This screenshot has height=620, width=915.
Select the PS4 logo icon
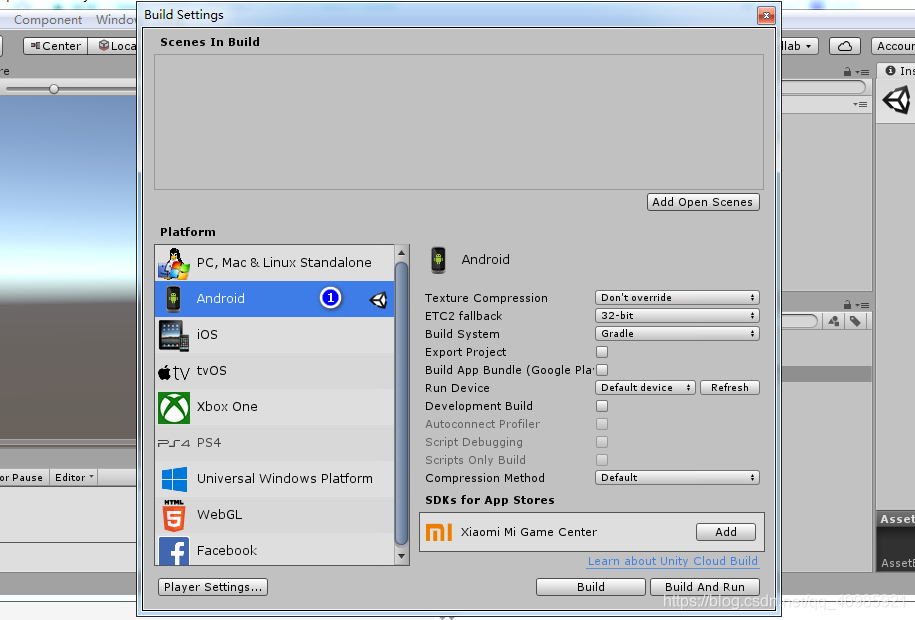174,443
